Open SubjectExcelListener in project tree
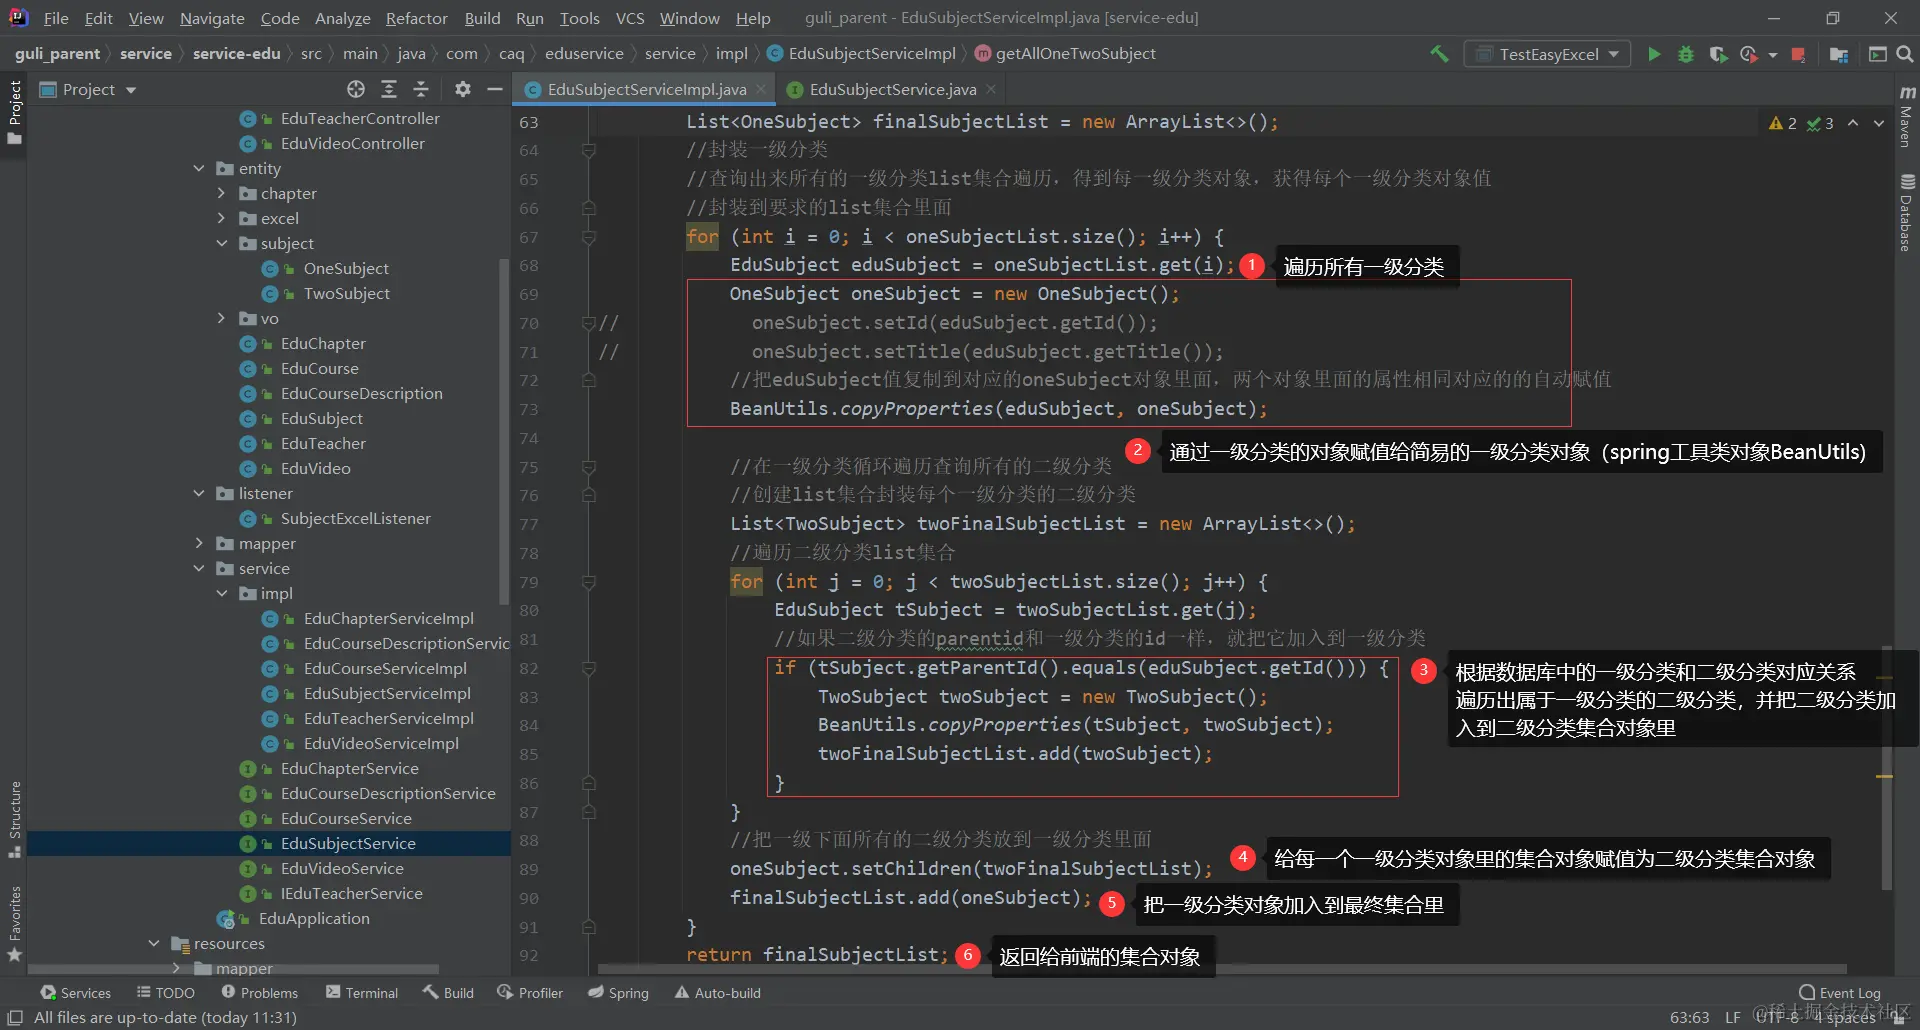This screenshot has height=1030, width=1920. [x=355, y=519]
